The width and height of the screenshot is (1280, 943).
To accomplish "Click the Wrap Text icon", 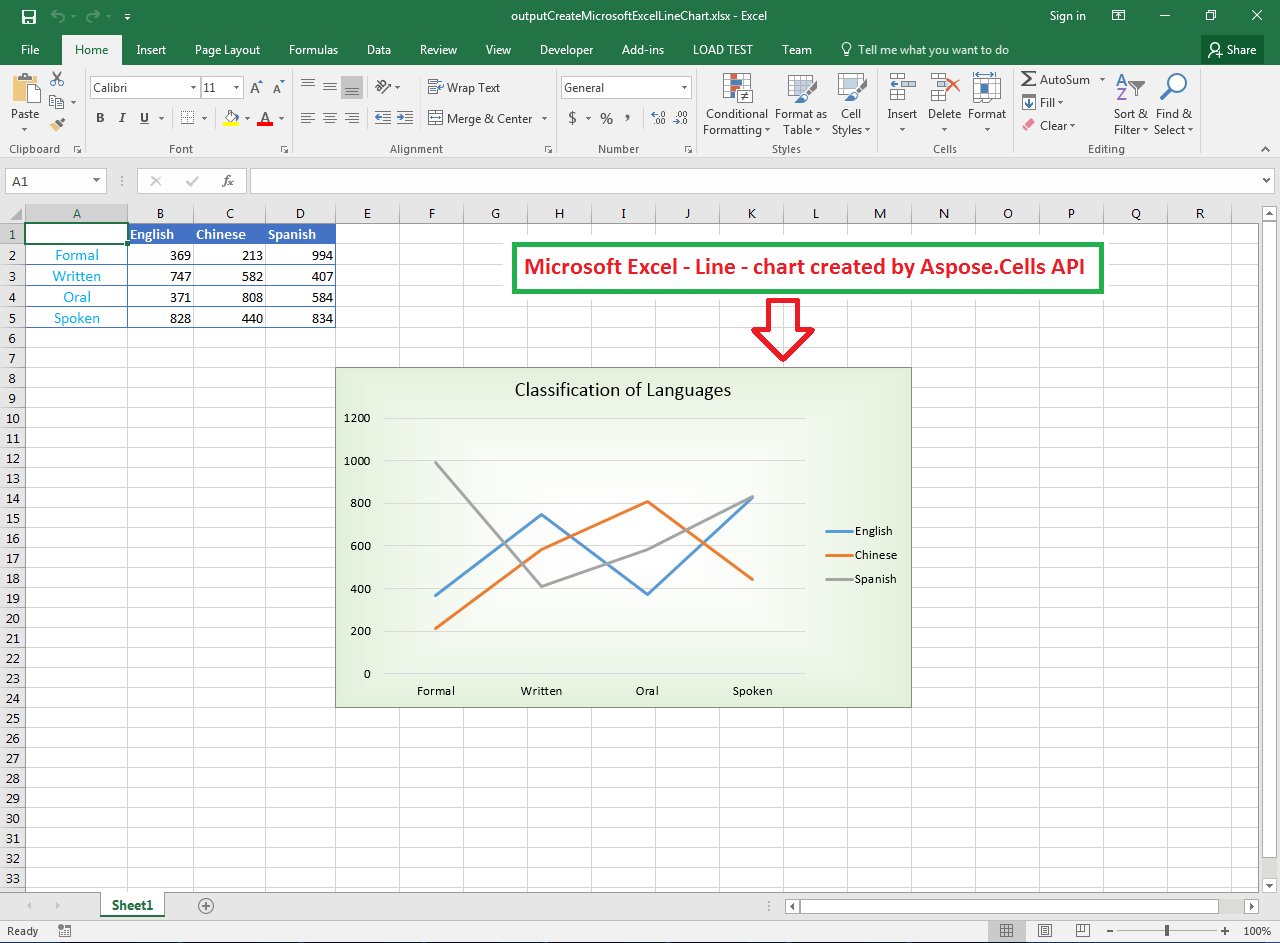I will click(463, 87).
